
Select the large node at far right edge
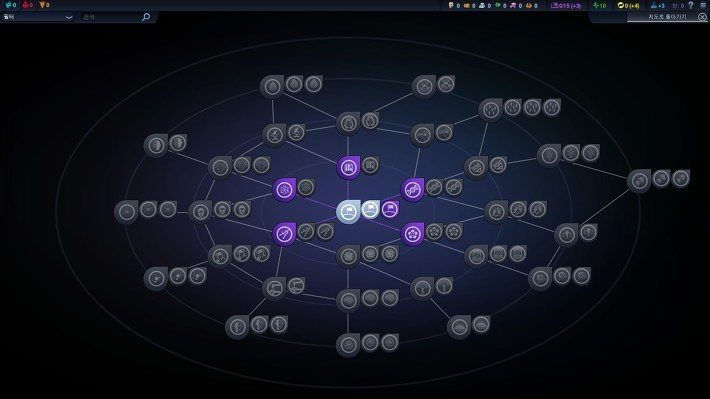pyautogui.click(x=639, y=181)
